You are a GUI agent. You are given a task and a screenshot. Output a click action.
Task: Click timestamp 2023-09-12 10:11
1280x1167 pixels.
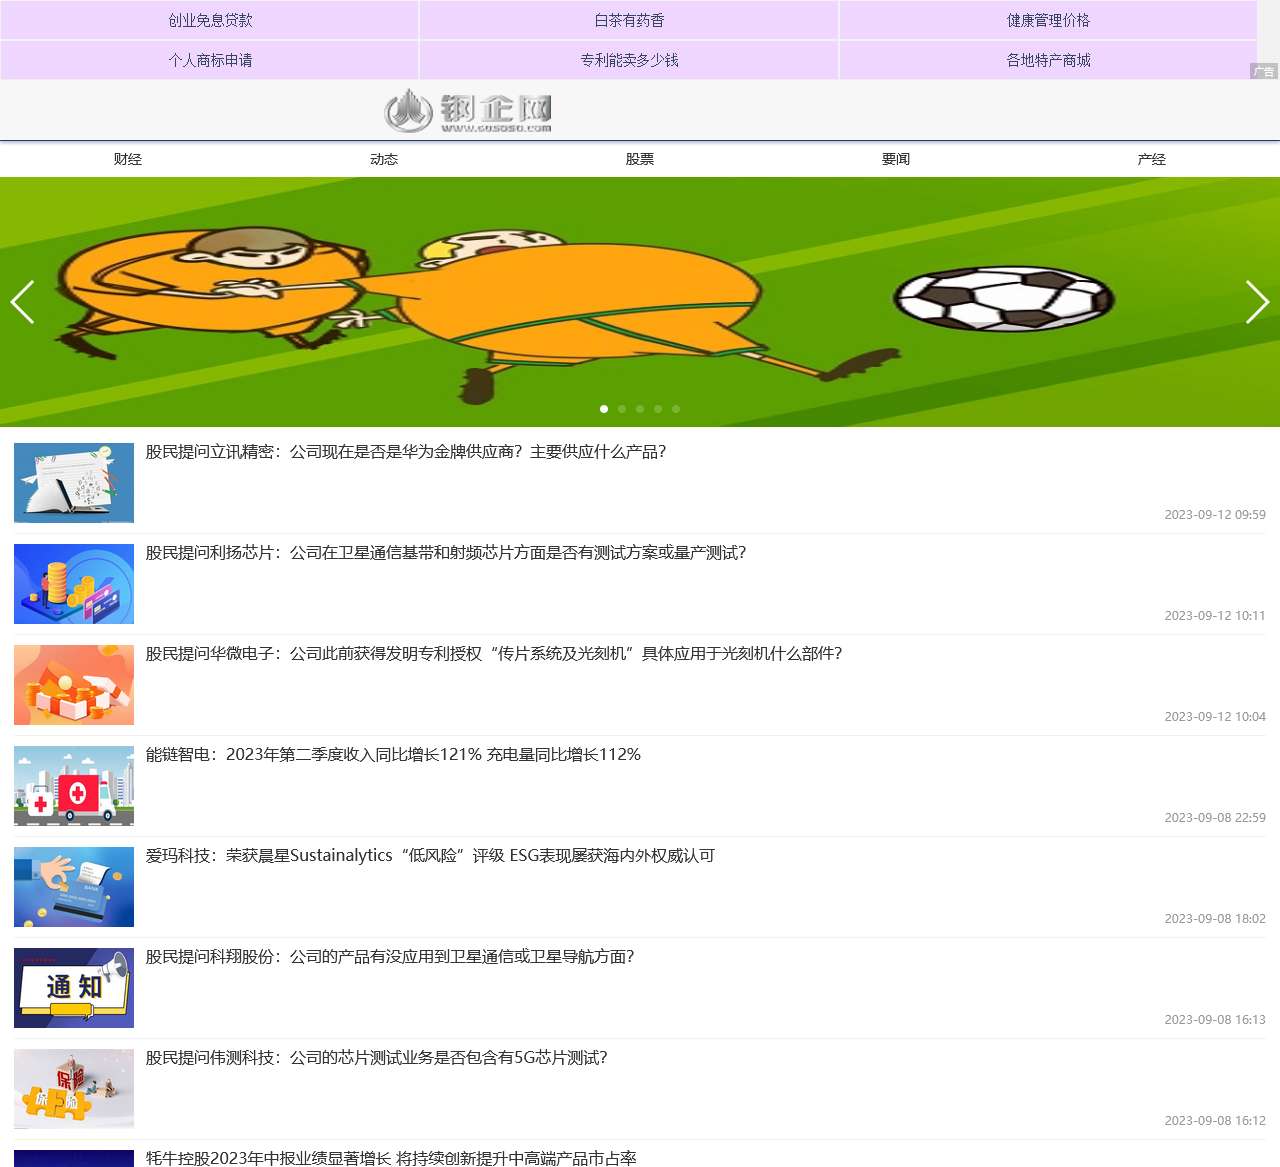click(x=1215, y=616)
